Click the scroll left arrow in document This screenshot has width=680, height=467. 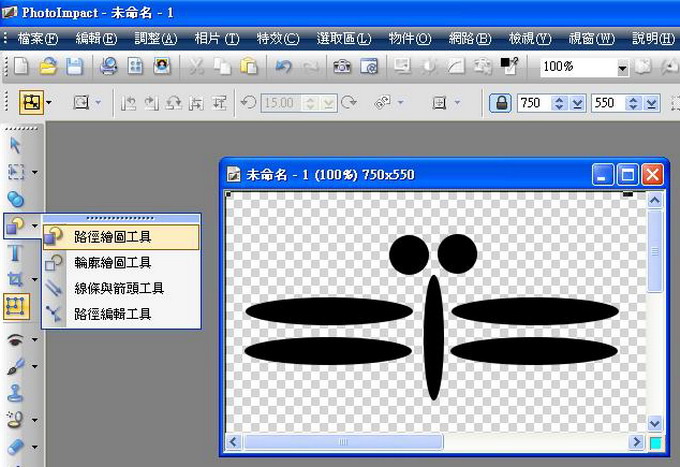233,442
